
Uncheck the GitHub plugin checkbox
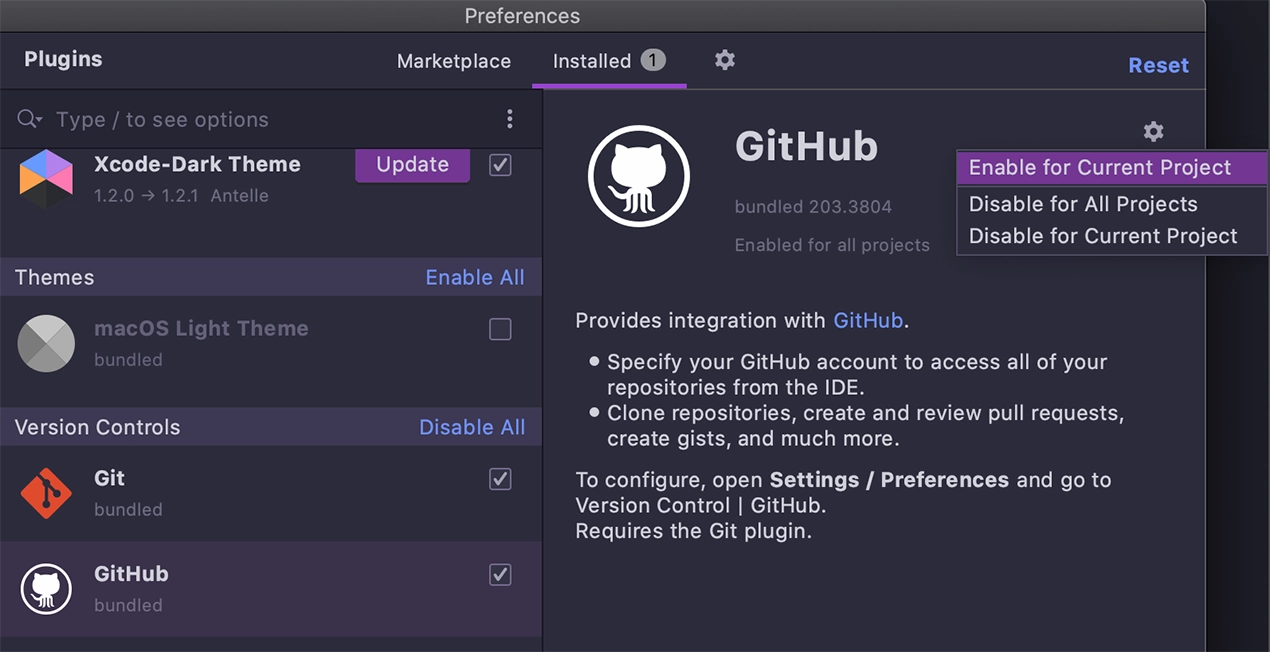(x=500, y=575)
